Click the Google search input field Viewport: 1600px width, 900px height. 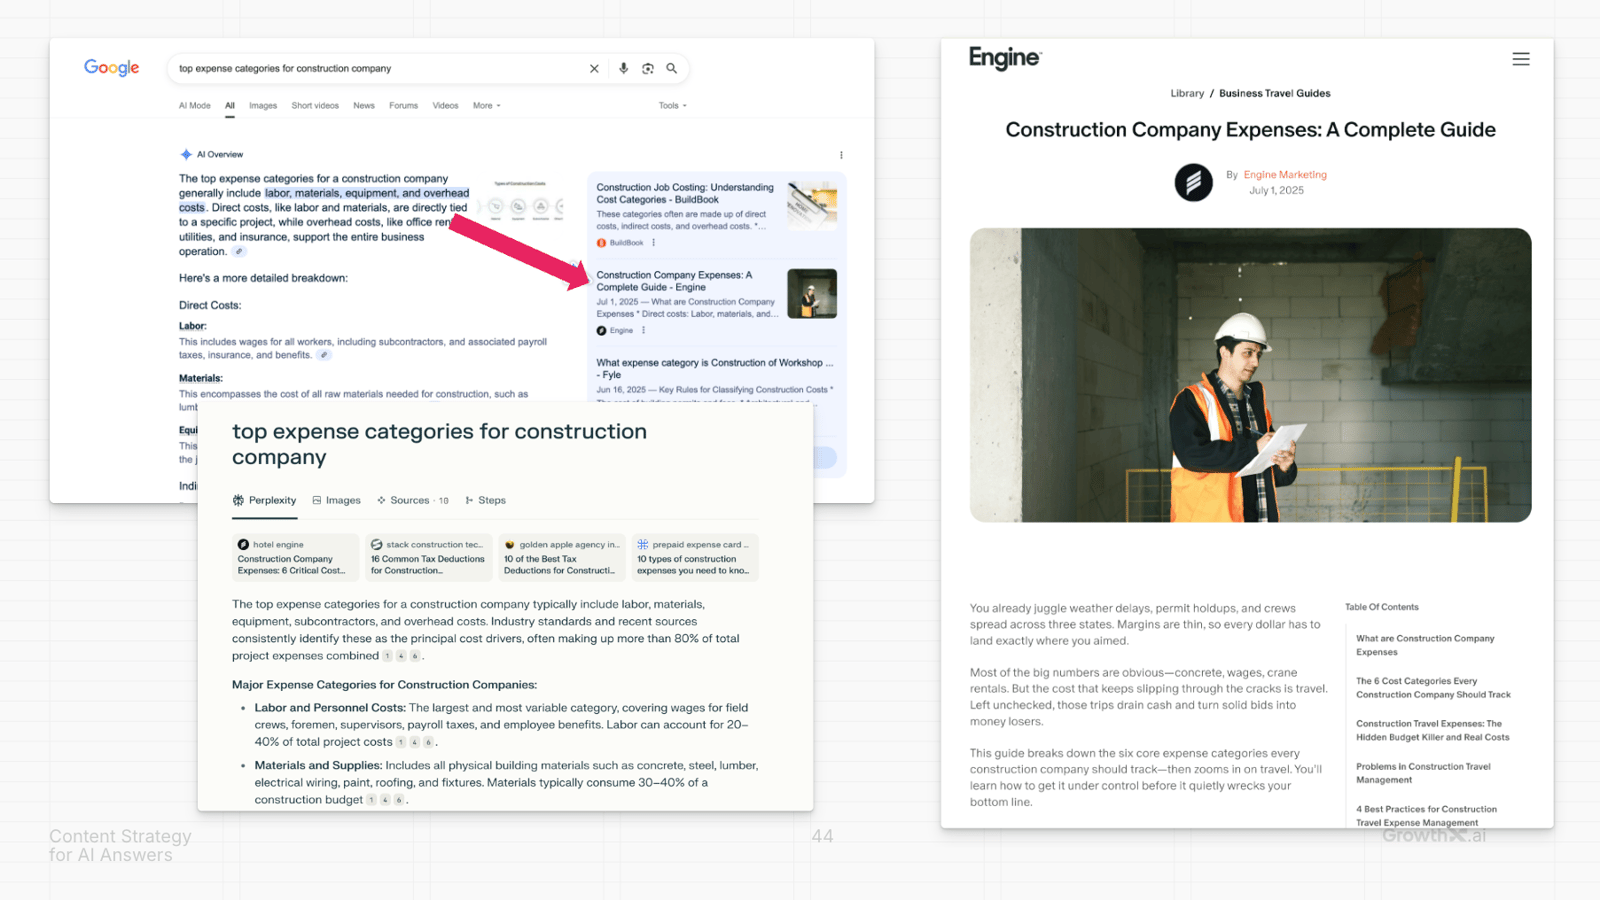380,69
